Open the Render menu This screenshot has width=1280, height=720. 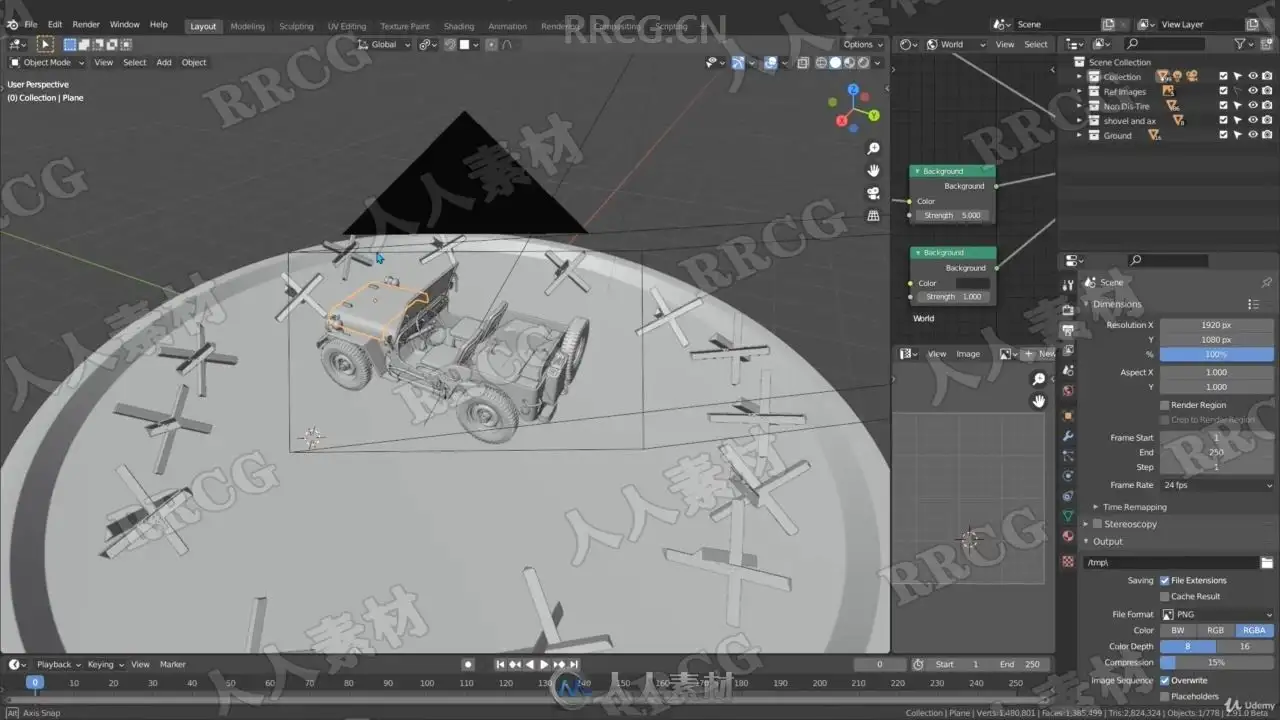[86, 24]
